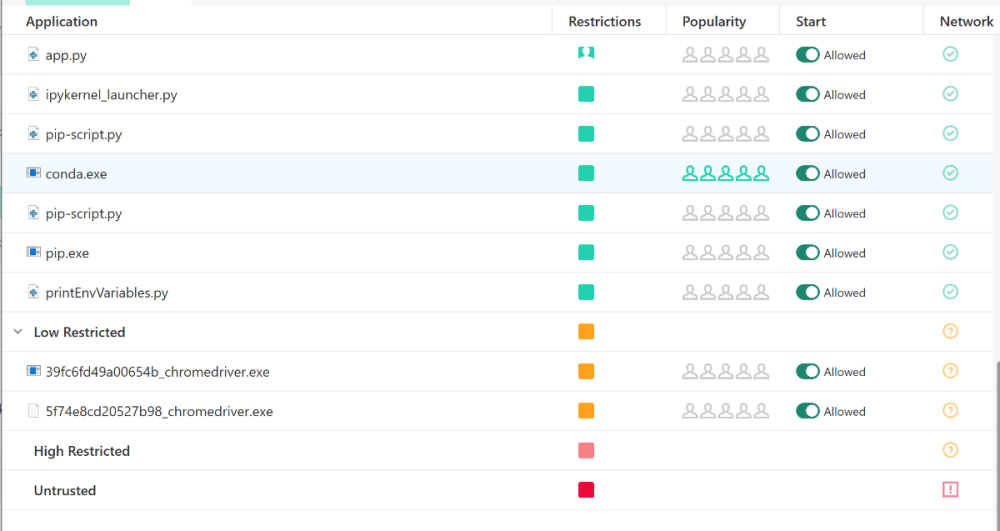
Task: Click the conda.exe application icon
Action: point(33,174)
